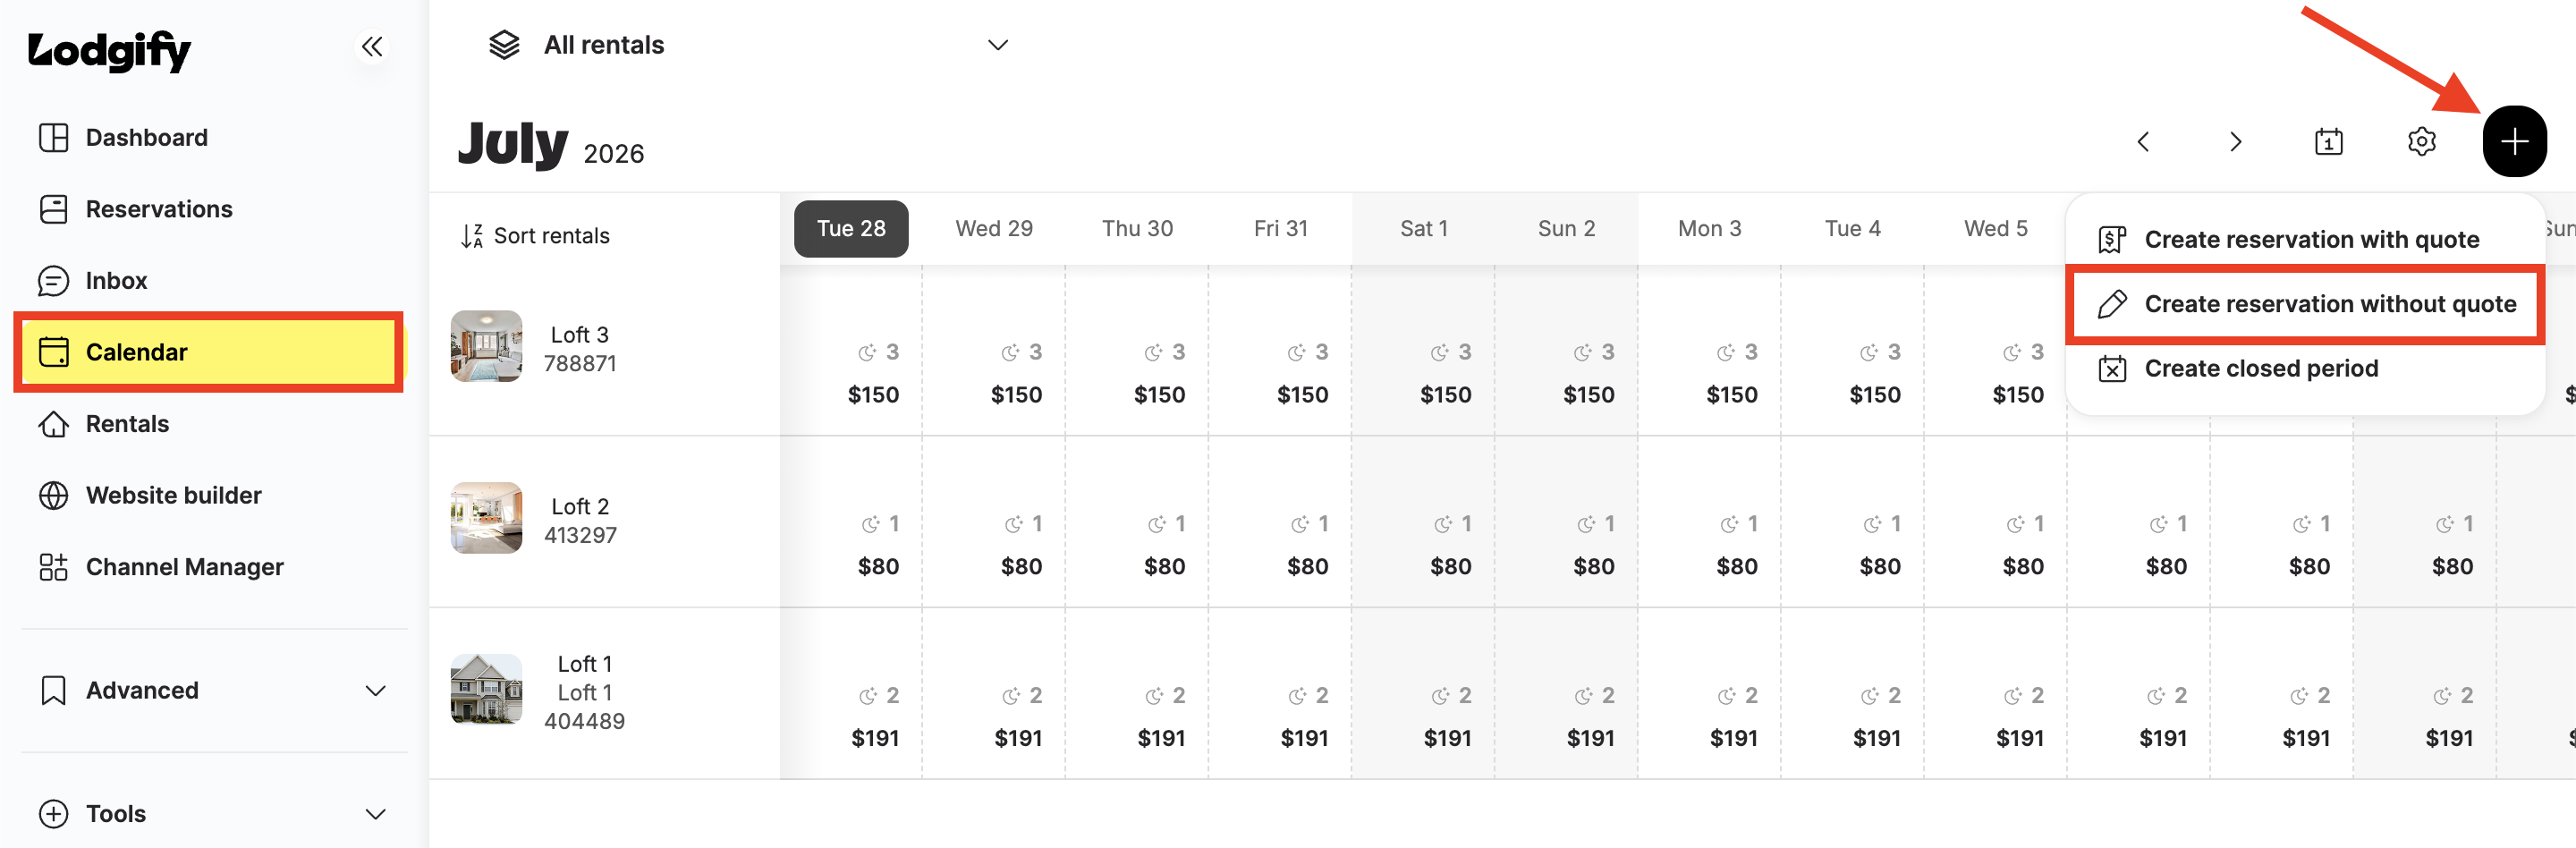Image resolution: width=2576 pixels, height=848 pixels.
Task: Go to previous dates with left arrow
Action: [2143, 142]
